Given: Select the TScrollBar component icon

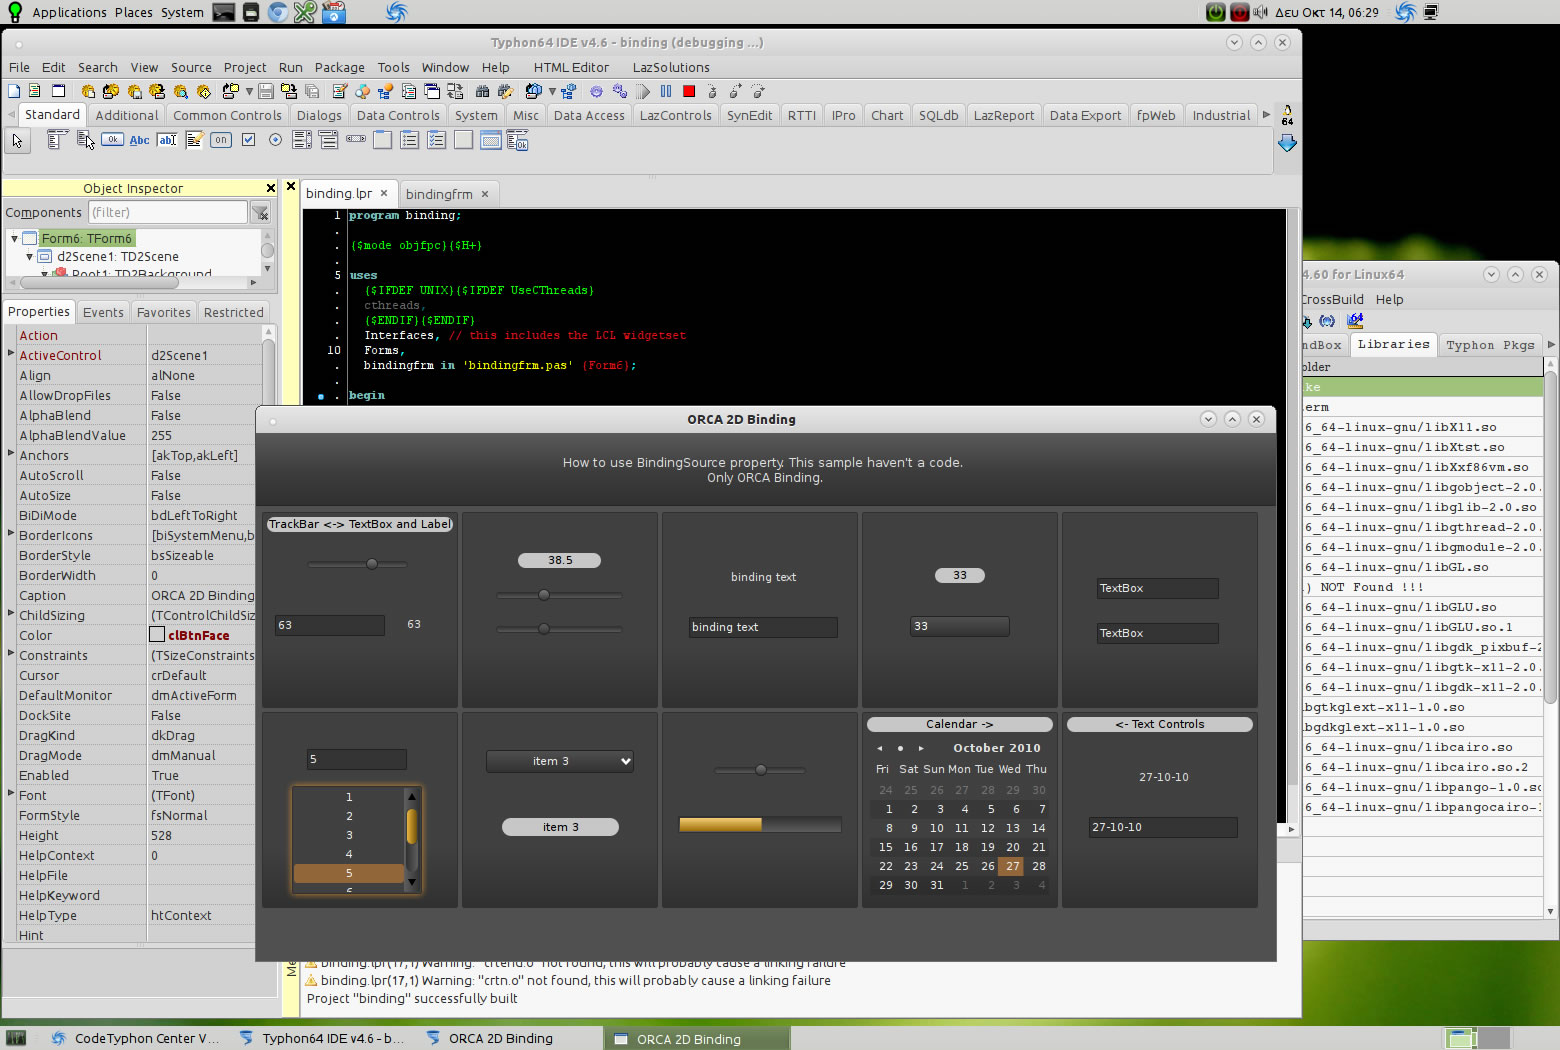Looking at the screenshot, I should point(355,139).
